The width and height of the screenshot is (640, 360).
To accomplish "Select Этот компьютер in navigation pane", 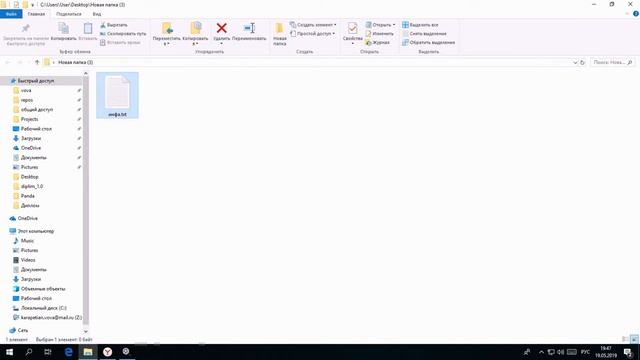I will [x=36, y=231].
